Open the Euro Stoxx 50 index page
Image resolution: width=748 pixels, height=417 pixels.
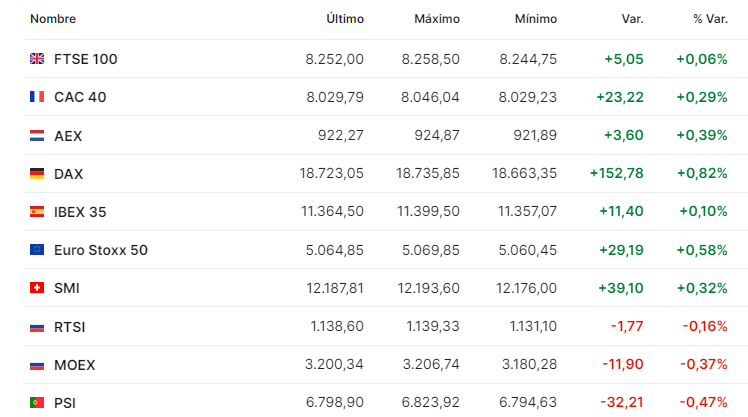tap(101, 250)
